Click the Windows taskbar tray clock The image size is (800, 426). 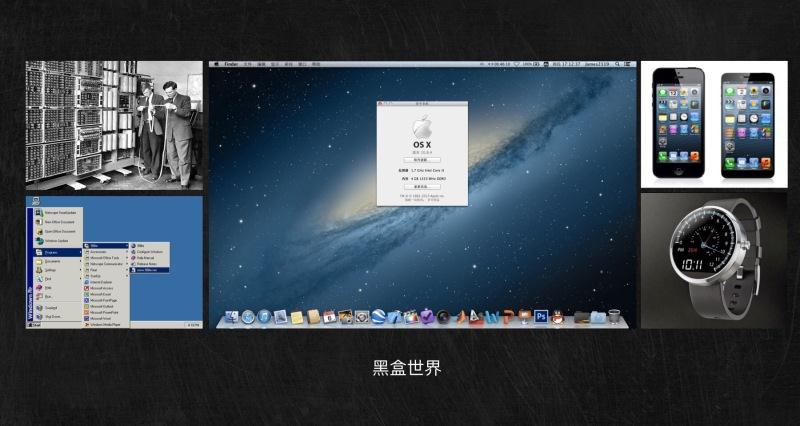click(193, 325)
